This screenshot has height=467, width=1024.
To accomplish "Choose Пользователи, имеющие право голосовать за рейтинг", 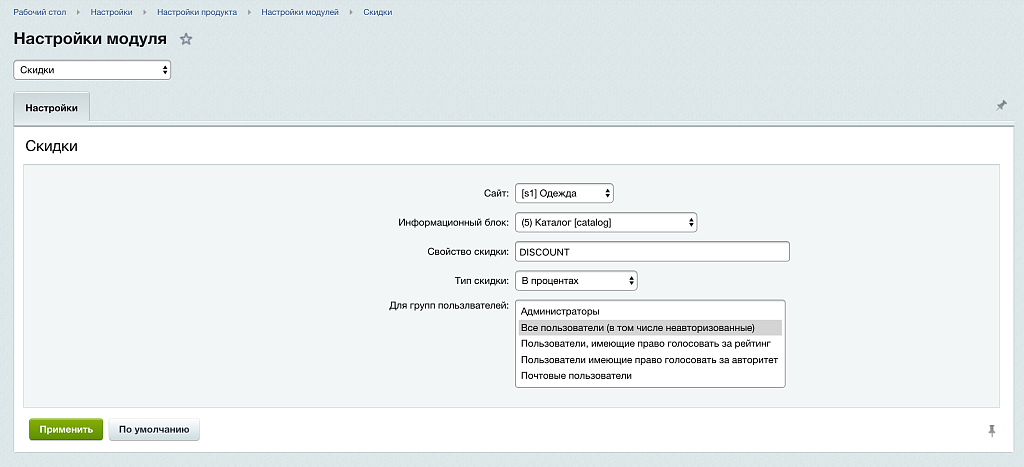I will pos(645,344).
